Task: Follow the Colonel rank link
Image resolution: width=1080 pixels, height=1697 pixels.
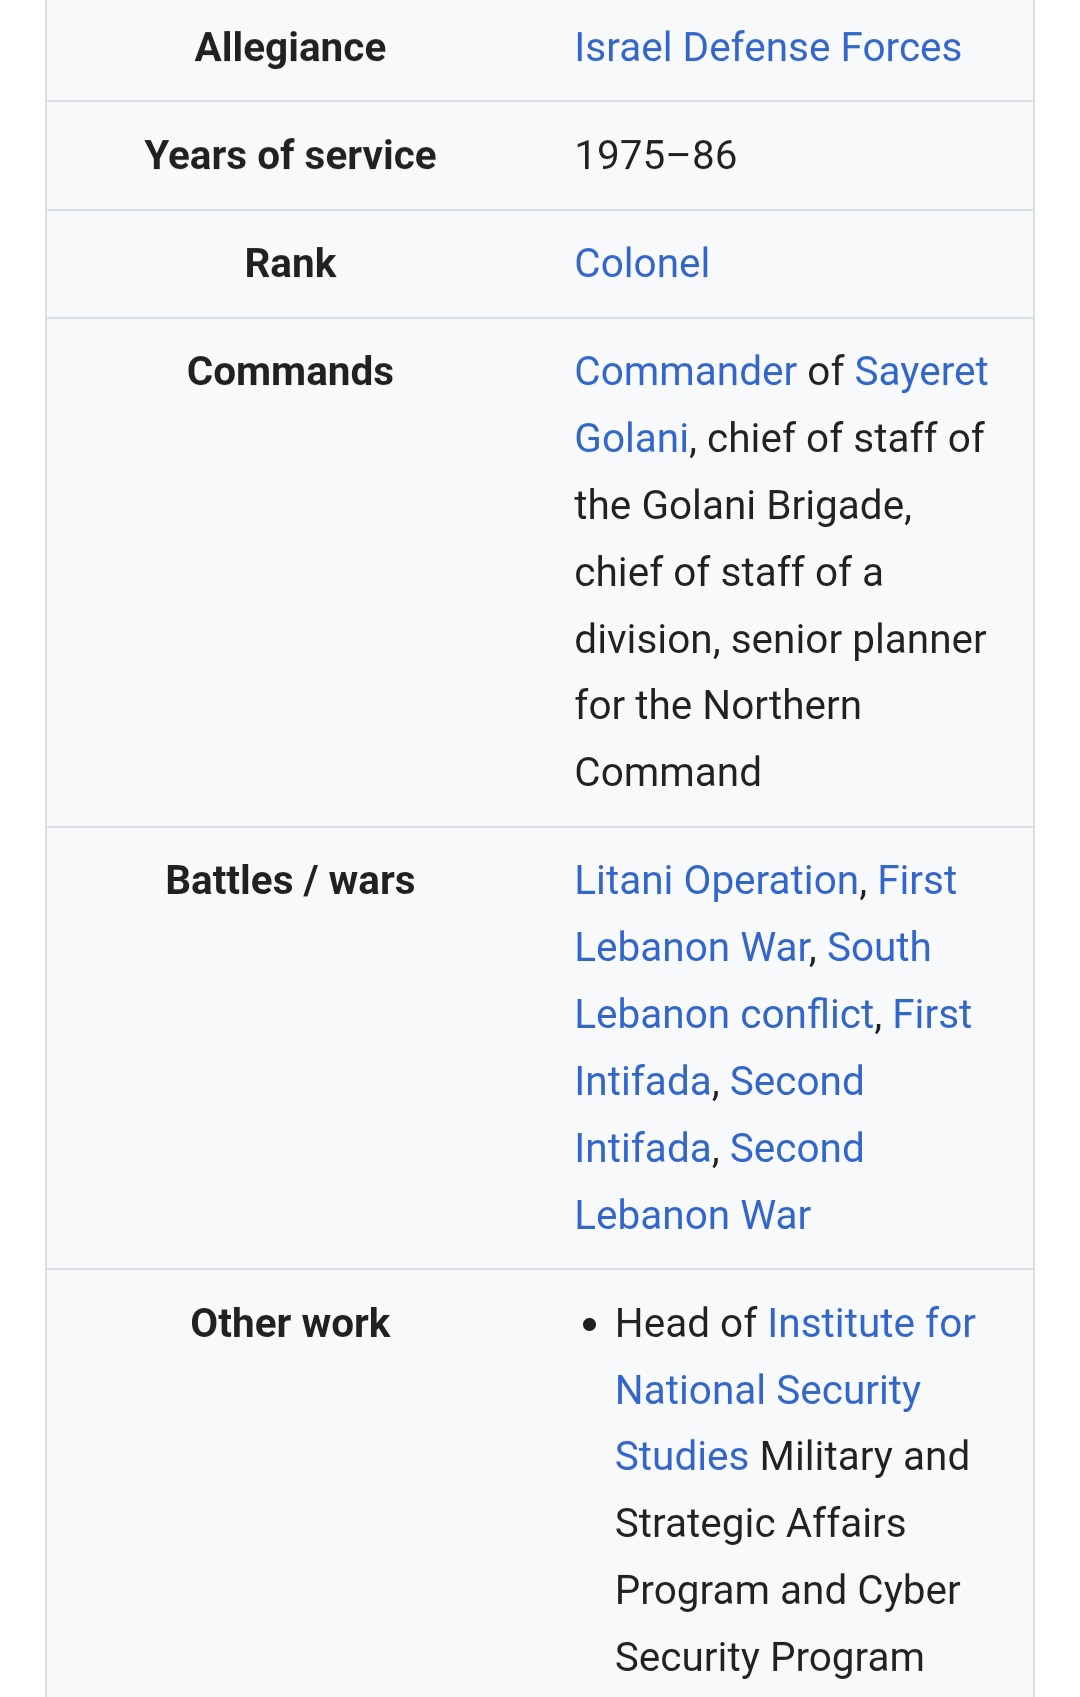Action: pos(642,264)
